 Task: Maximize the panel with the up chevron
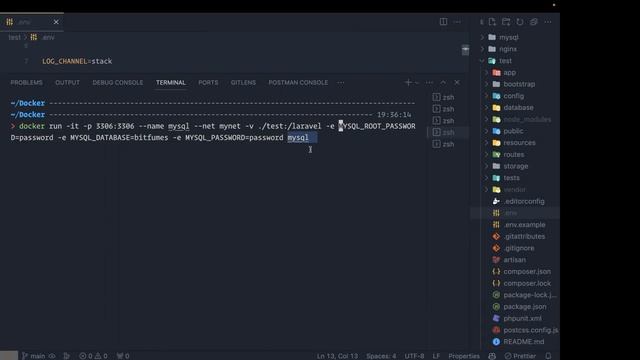pos(443,82)
